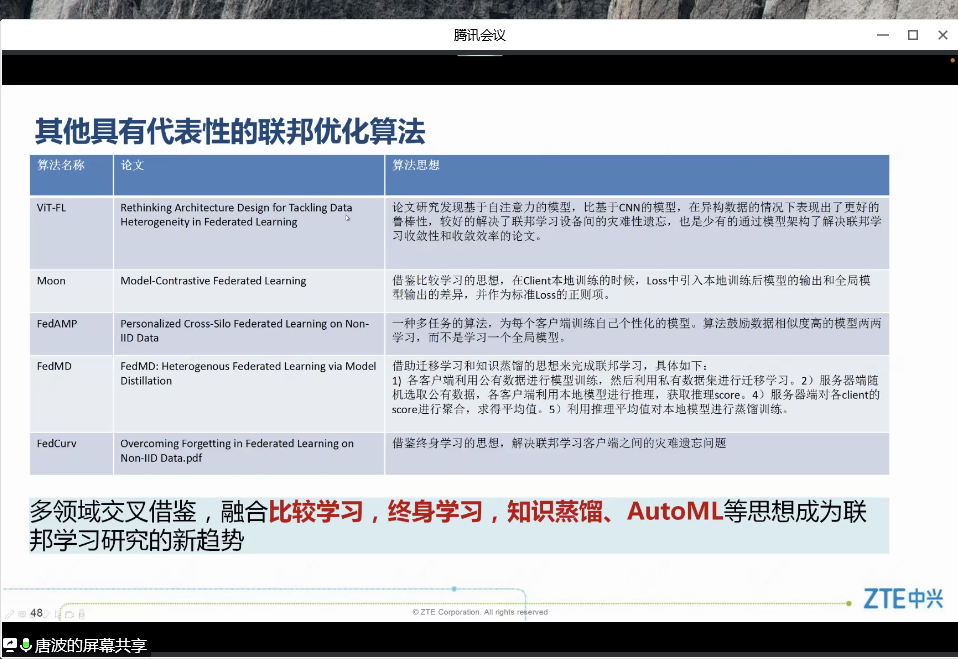Click the green microphone icon at bottom-left
The height and width of the screenshot is (659, 958).
coord(25,646)
